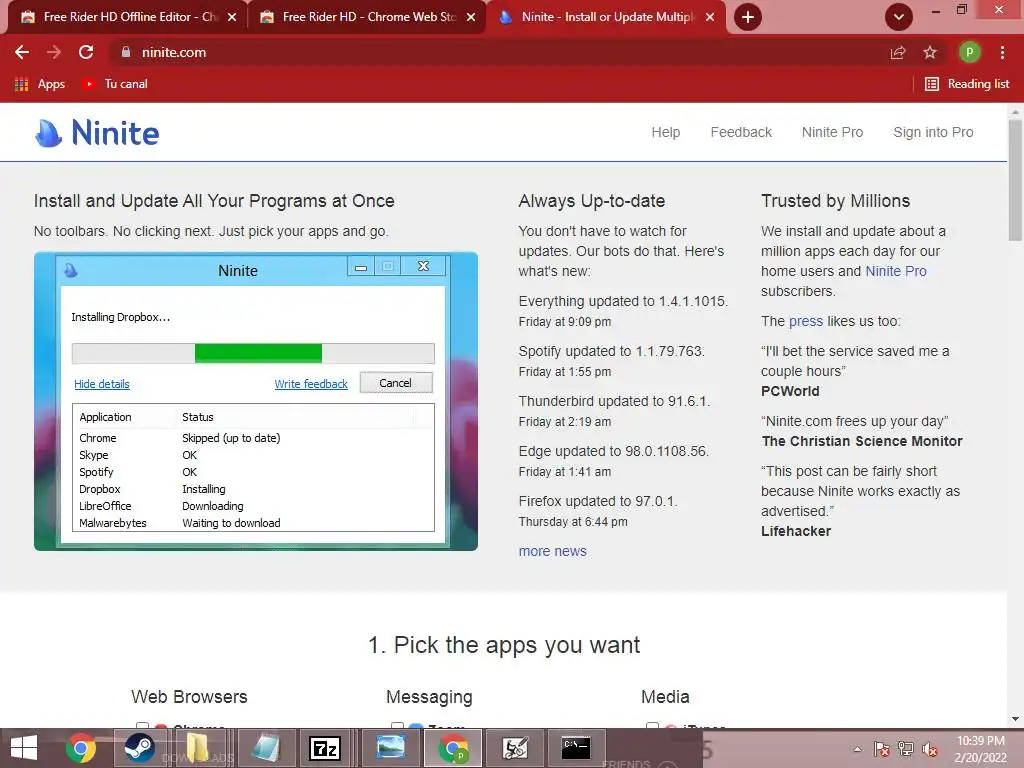This screenshot has height=768, width=1024.
Task: Click the "Pick the apps you want" heading
Action: 504,645
